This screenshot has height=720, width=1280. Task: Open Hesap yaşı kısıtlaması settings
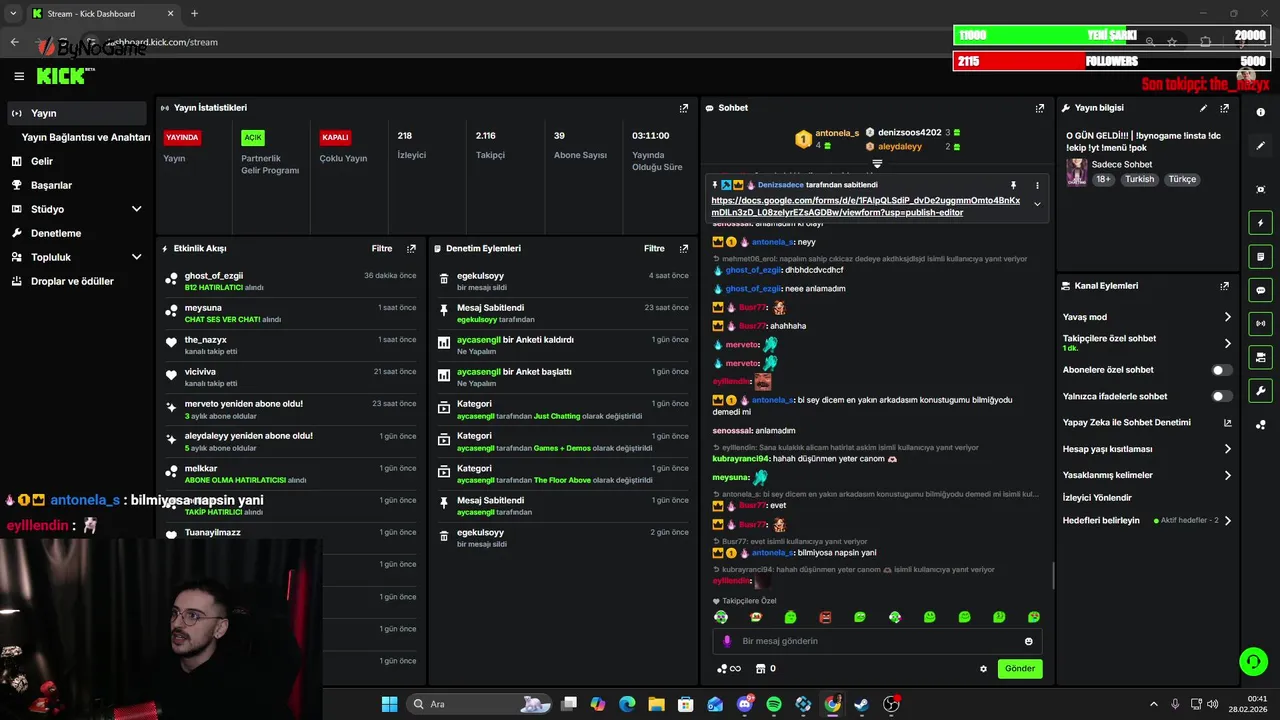click(x=1228, y=449)
